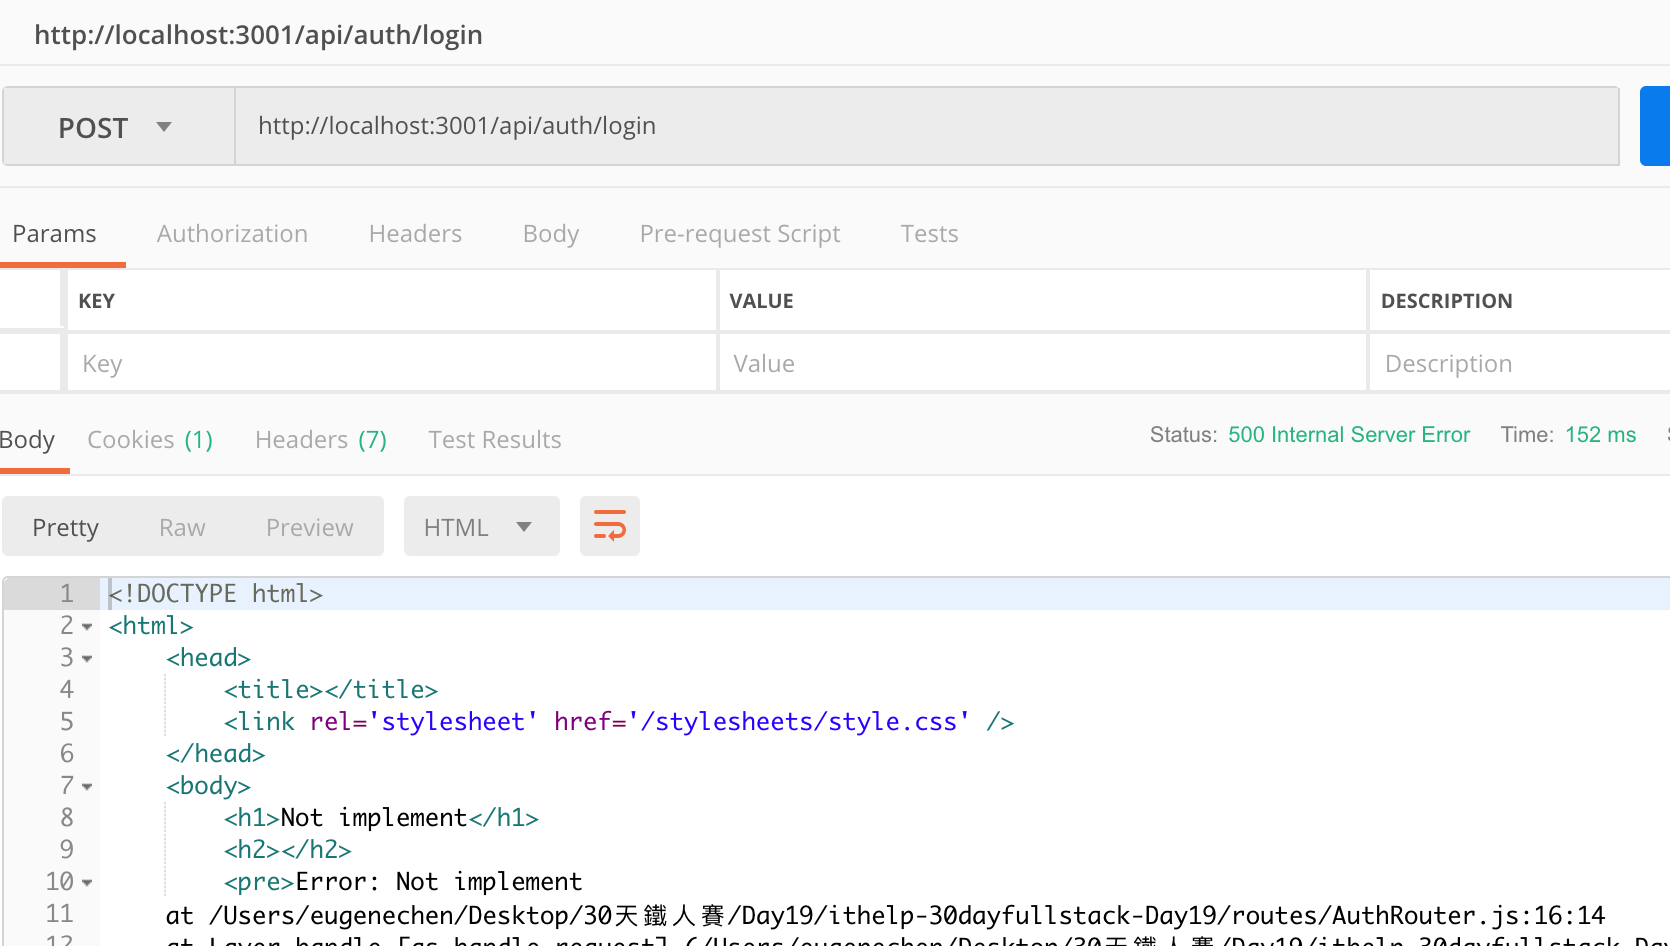1670x946 pixels.
Task: Open the request Headers tab
Action: tap(415, 234)
